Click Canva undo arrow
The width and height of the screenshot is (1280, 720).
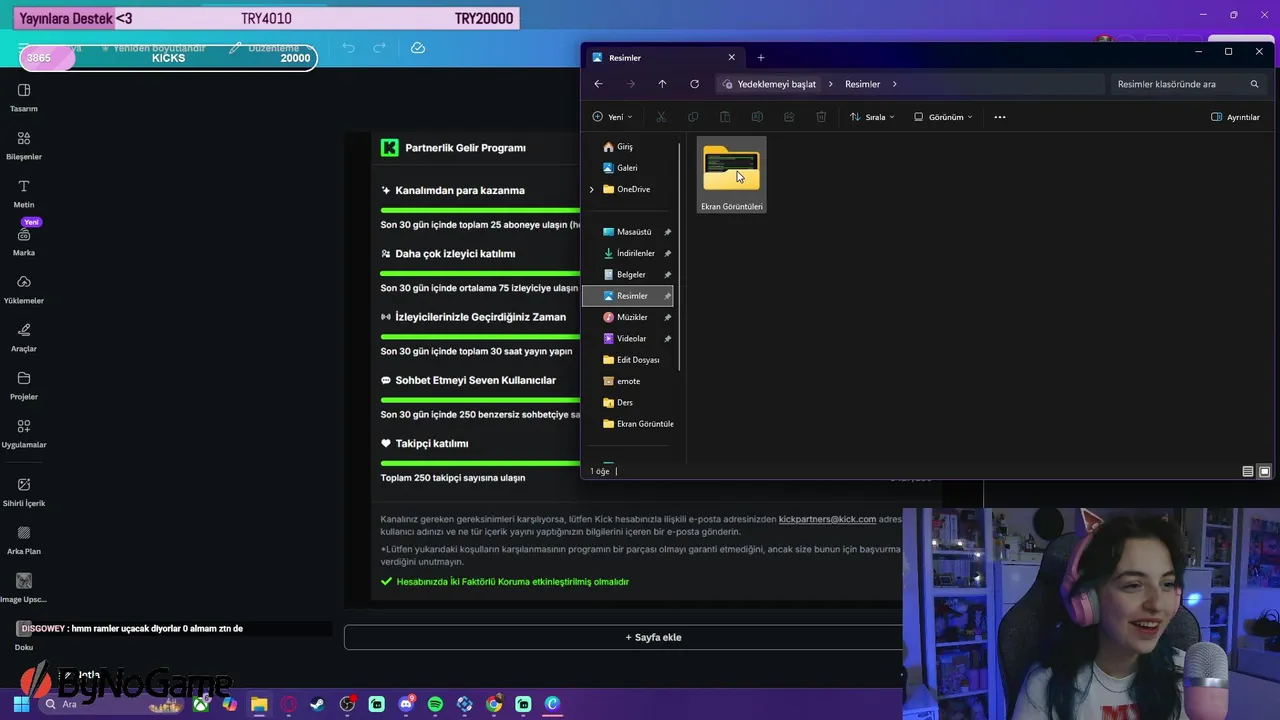pos(348,48)
